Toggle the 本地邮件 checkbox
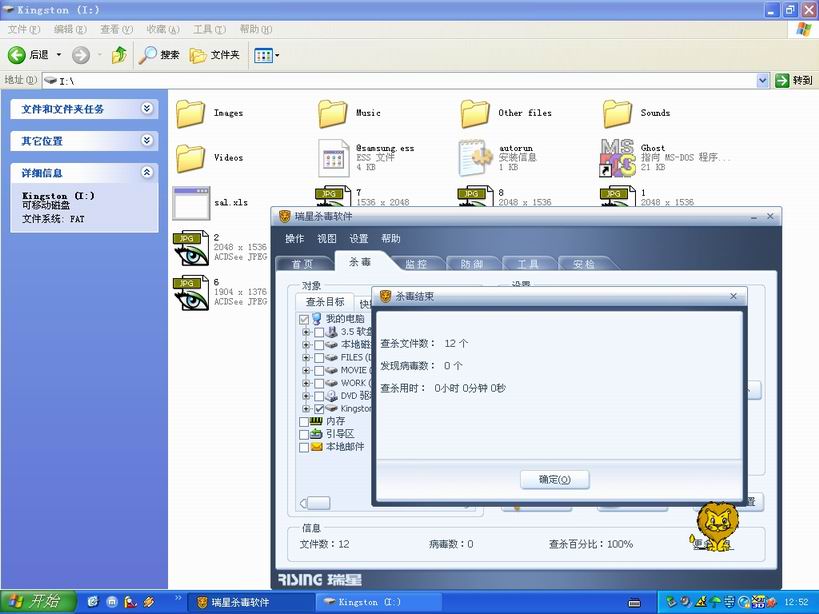Screen dimensions: 819x614 [x=304, y=447]
